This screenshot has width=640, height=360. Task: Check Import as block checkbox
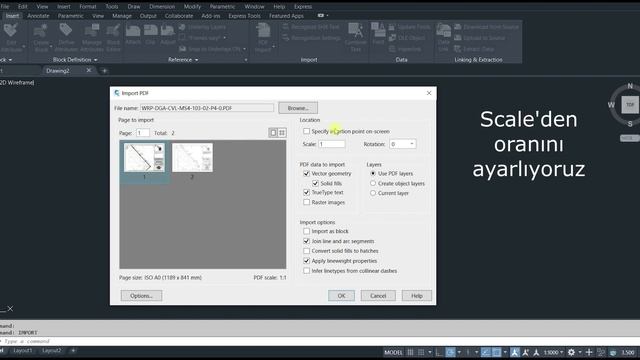coord(307,231)
